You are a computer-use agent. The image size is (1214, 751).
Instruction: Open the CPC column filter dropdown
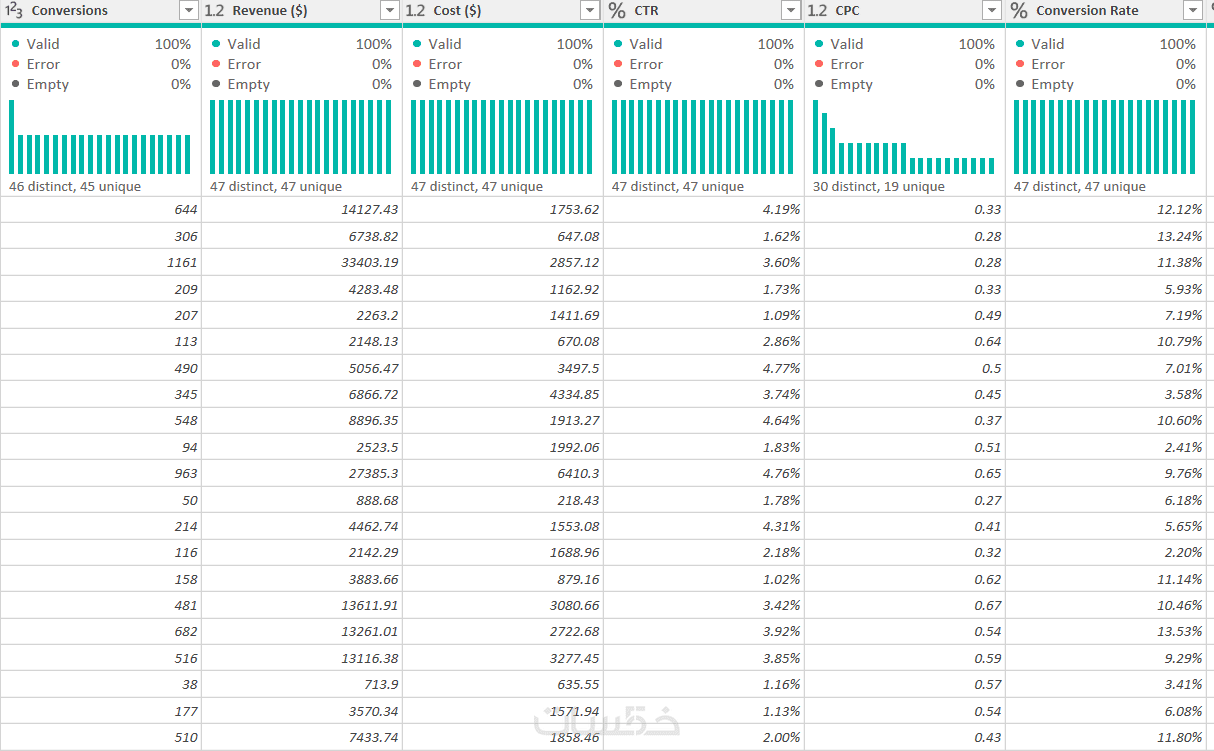click(x=992, y=10)
